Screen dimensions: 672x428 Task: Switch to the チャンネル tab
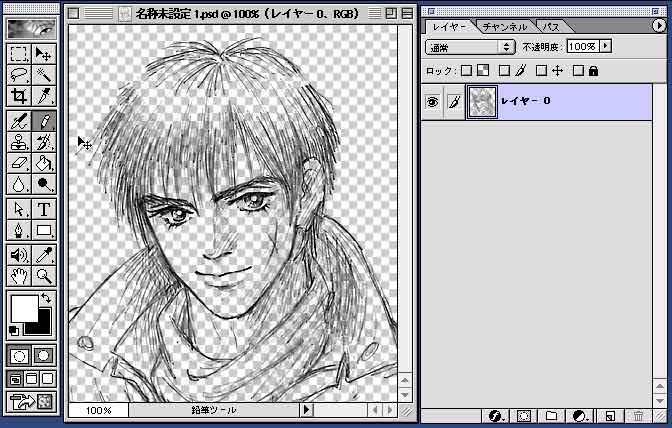tap(504, 27)
